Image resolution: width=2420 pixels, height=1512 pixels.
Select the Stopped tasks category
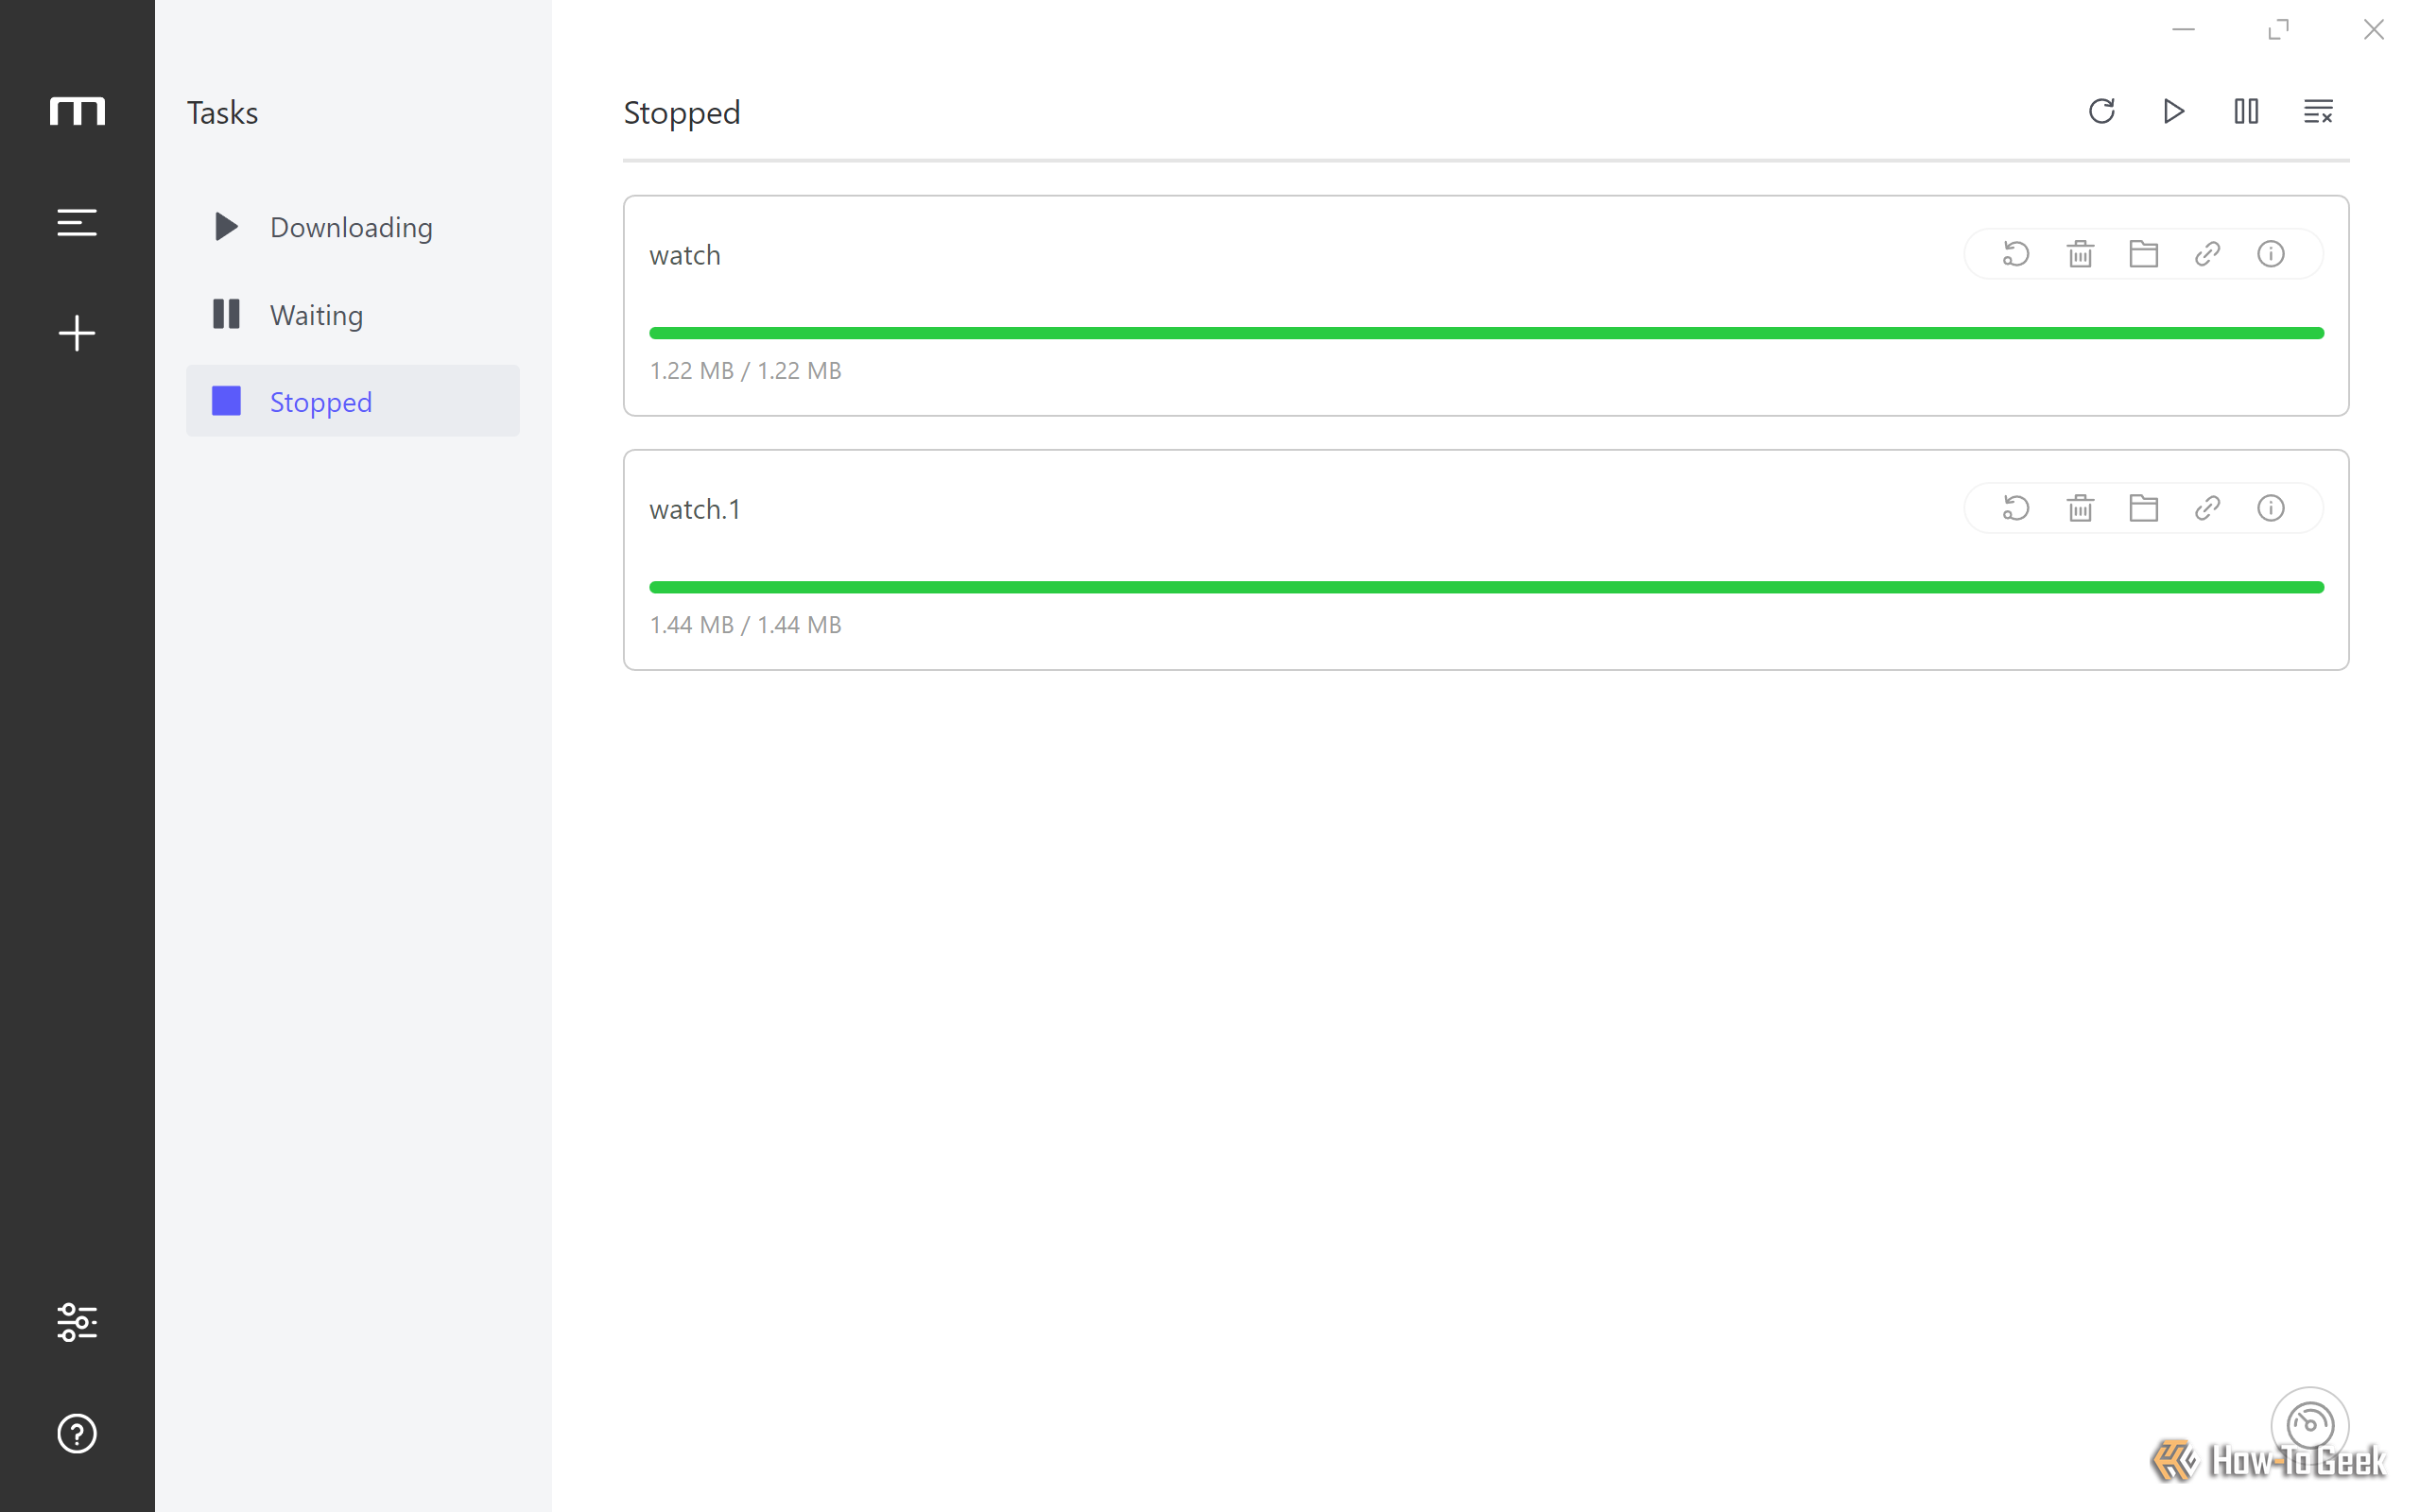352,401
